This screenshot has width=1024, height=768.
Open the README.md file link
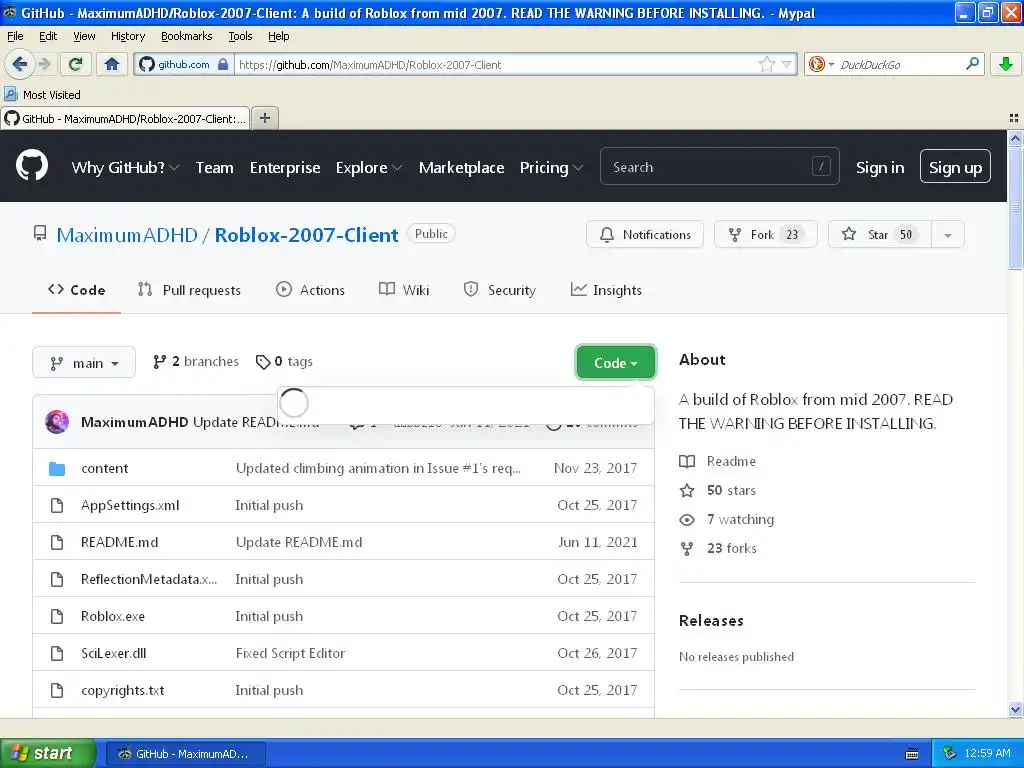point(120,542)
